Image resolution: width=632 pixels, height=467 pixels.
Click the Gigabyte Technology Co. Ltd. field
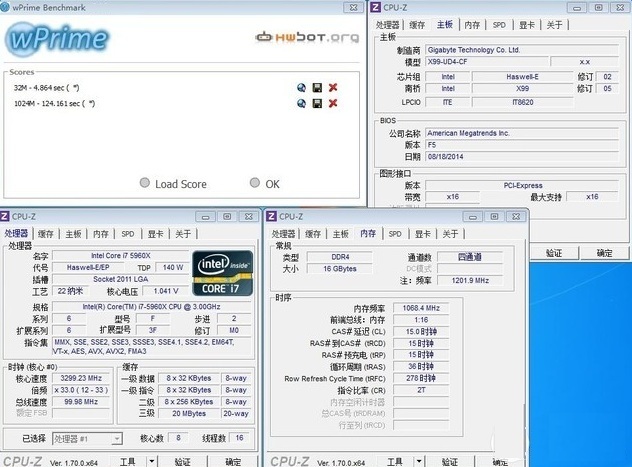(x=522, y=50)
